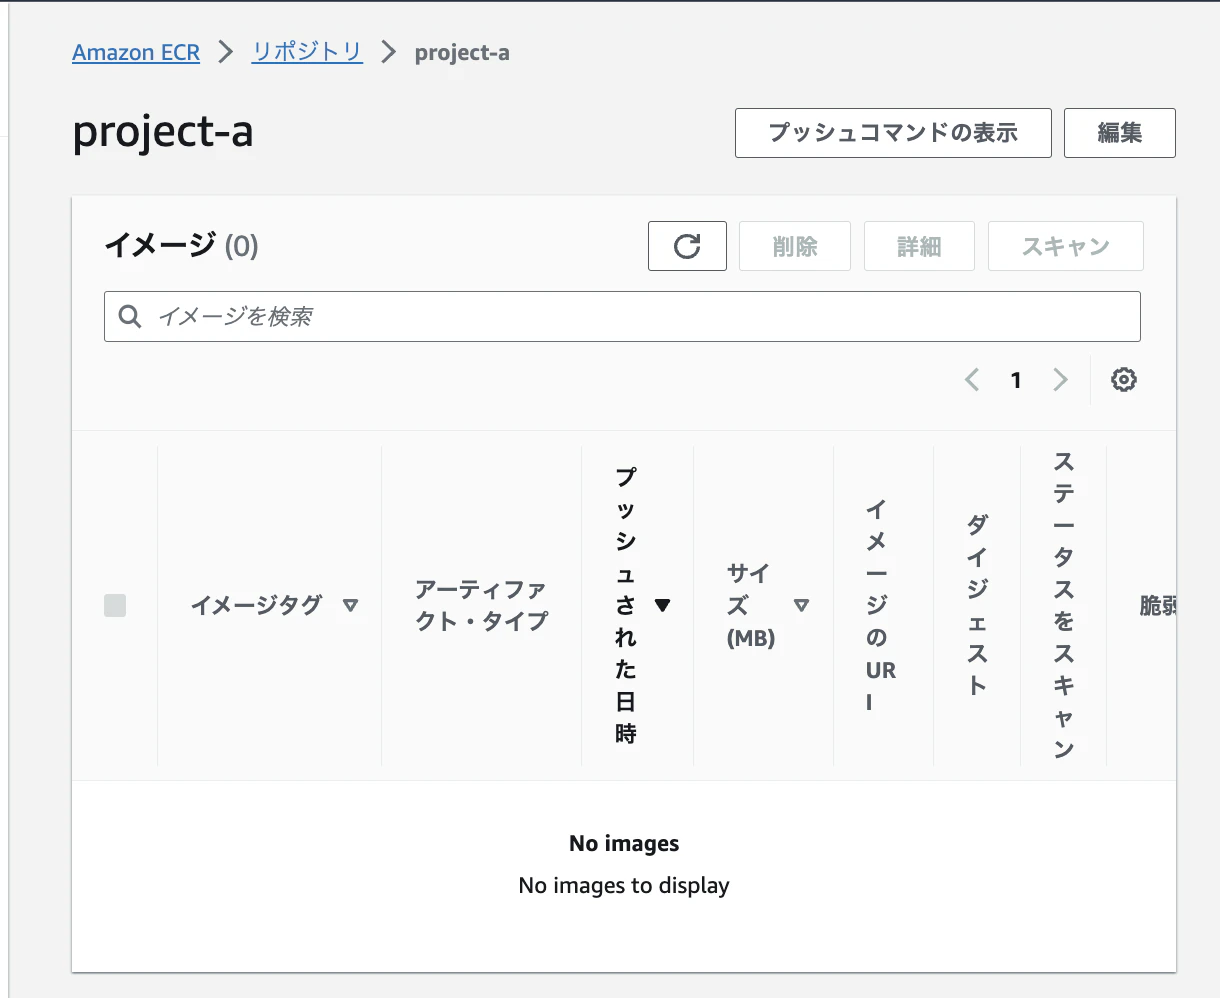Click the No images to display message
1220x998 pixels.
pyautogui.click(x=624, y=885)
